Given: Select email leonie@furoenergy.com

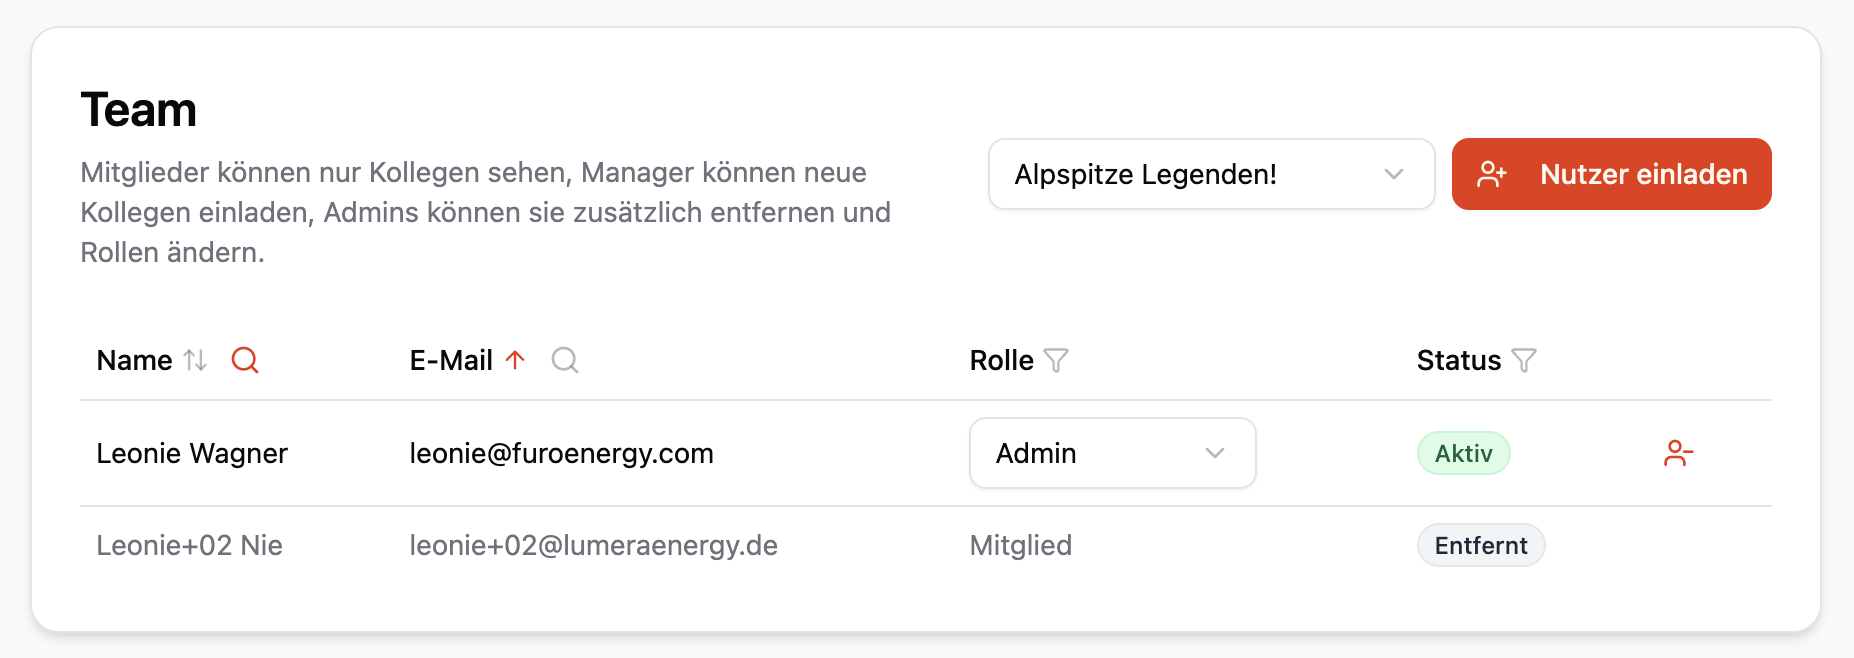Looking at the screenshot, I should tap(561, 453).
